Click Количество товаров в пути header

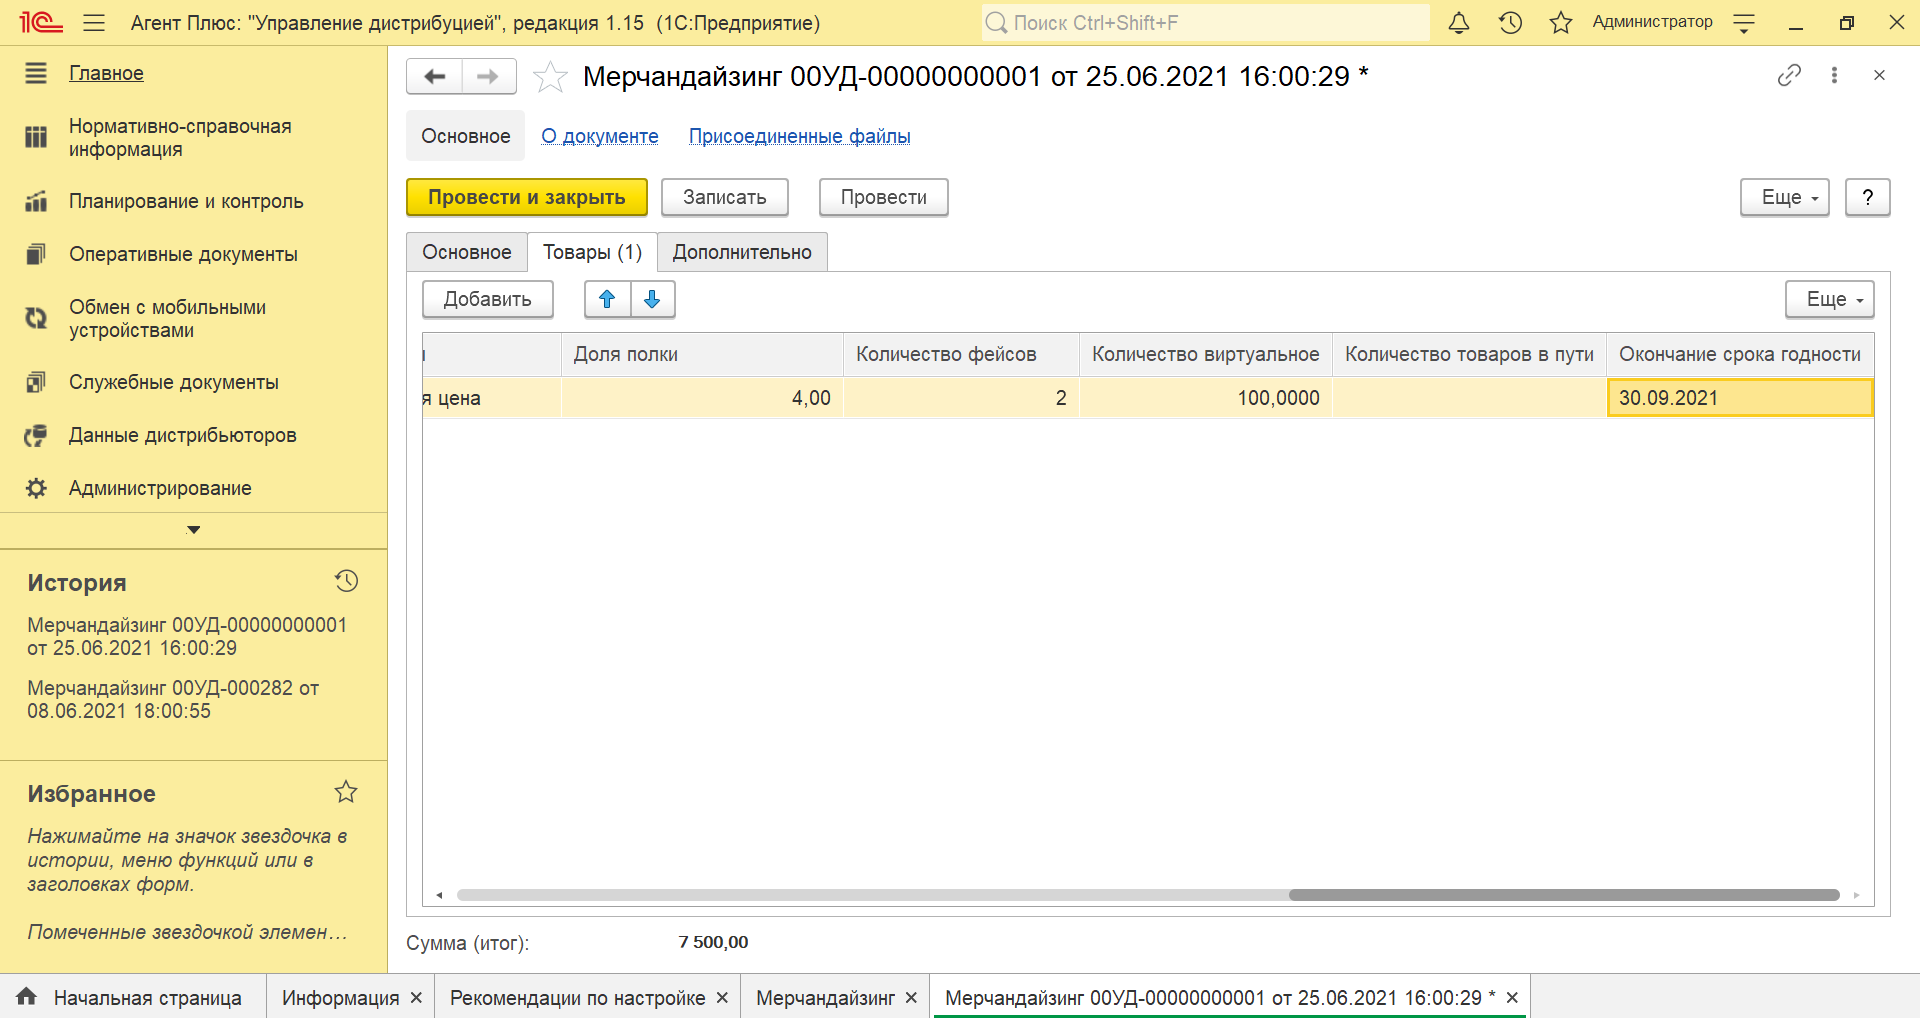[x=1469, y=354]
